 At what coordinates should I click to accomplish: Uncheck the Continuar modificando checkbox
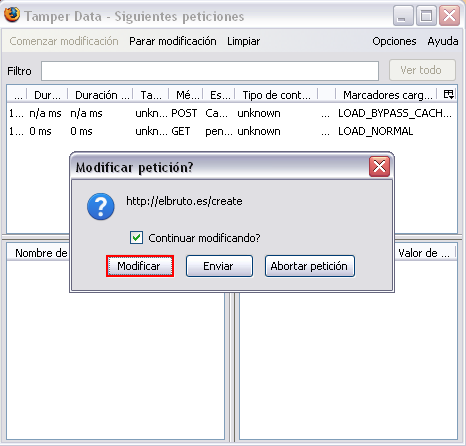[x=136, y=238]
